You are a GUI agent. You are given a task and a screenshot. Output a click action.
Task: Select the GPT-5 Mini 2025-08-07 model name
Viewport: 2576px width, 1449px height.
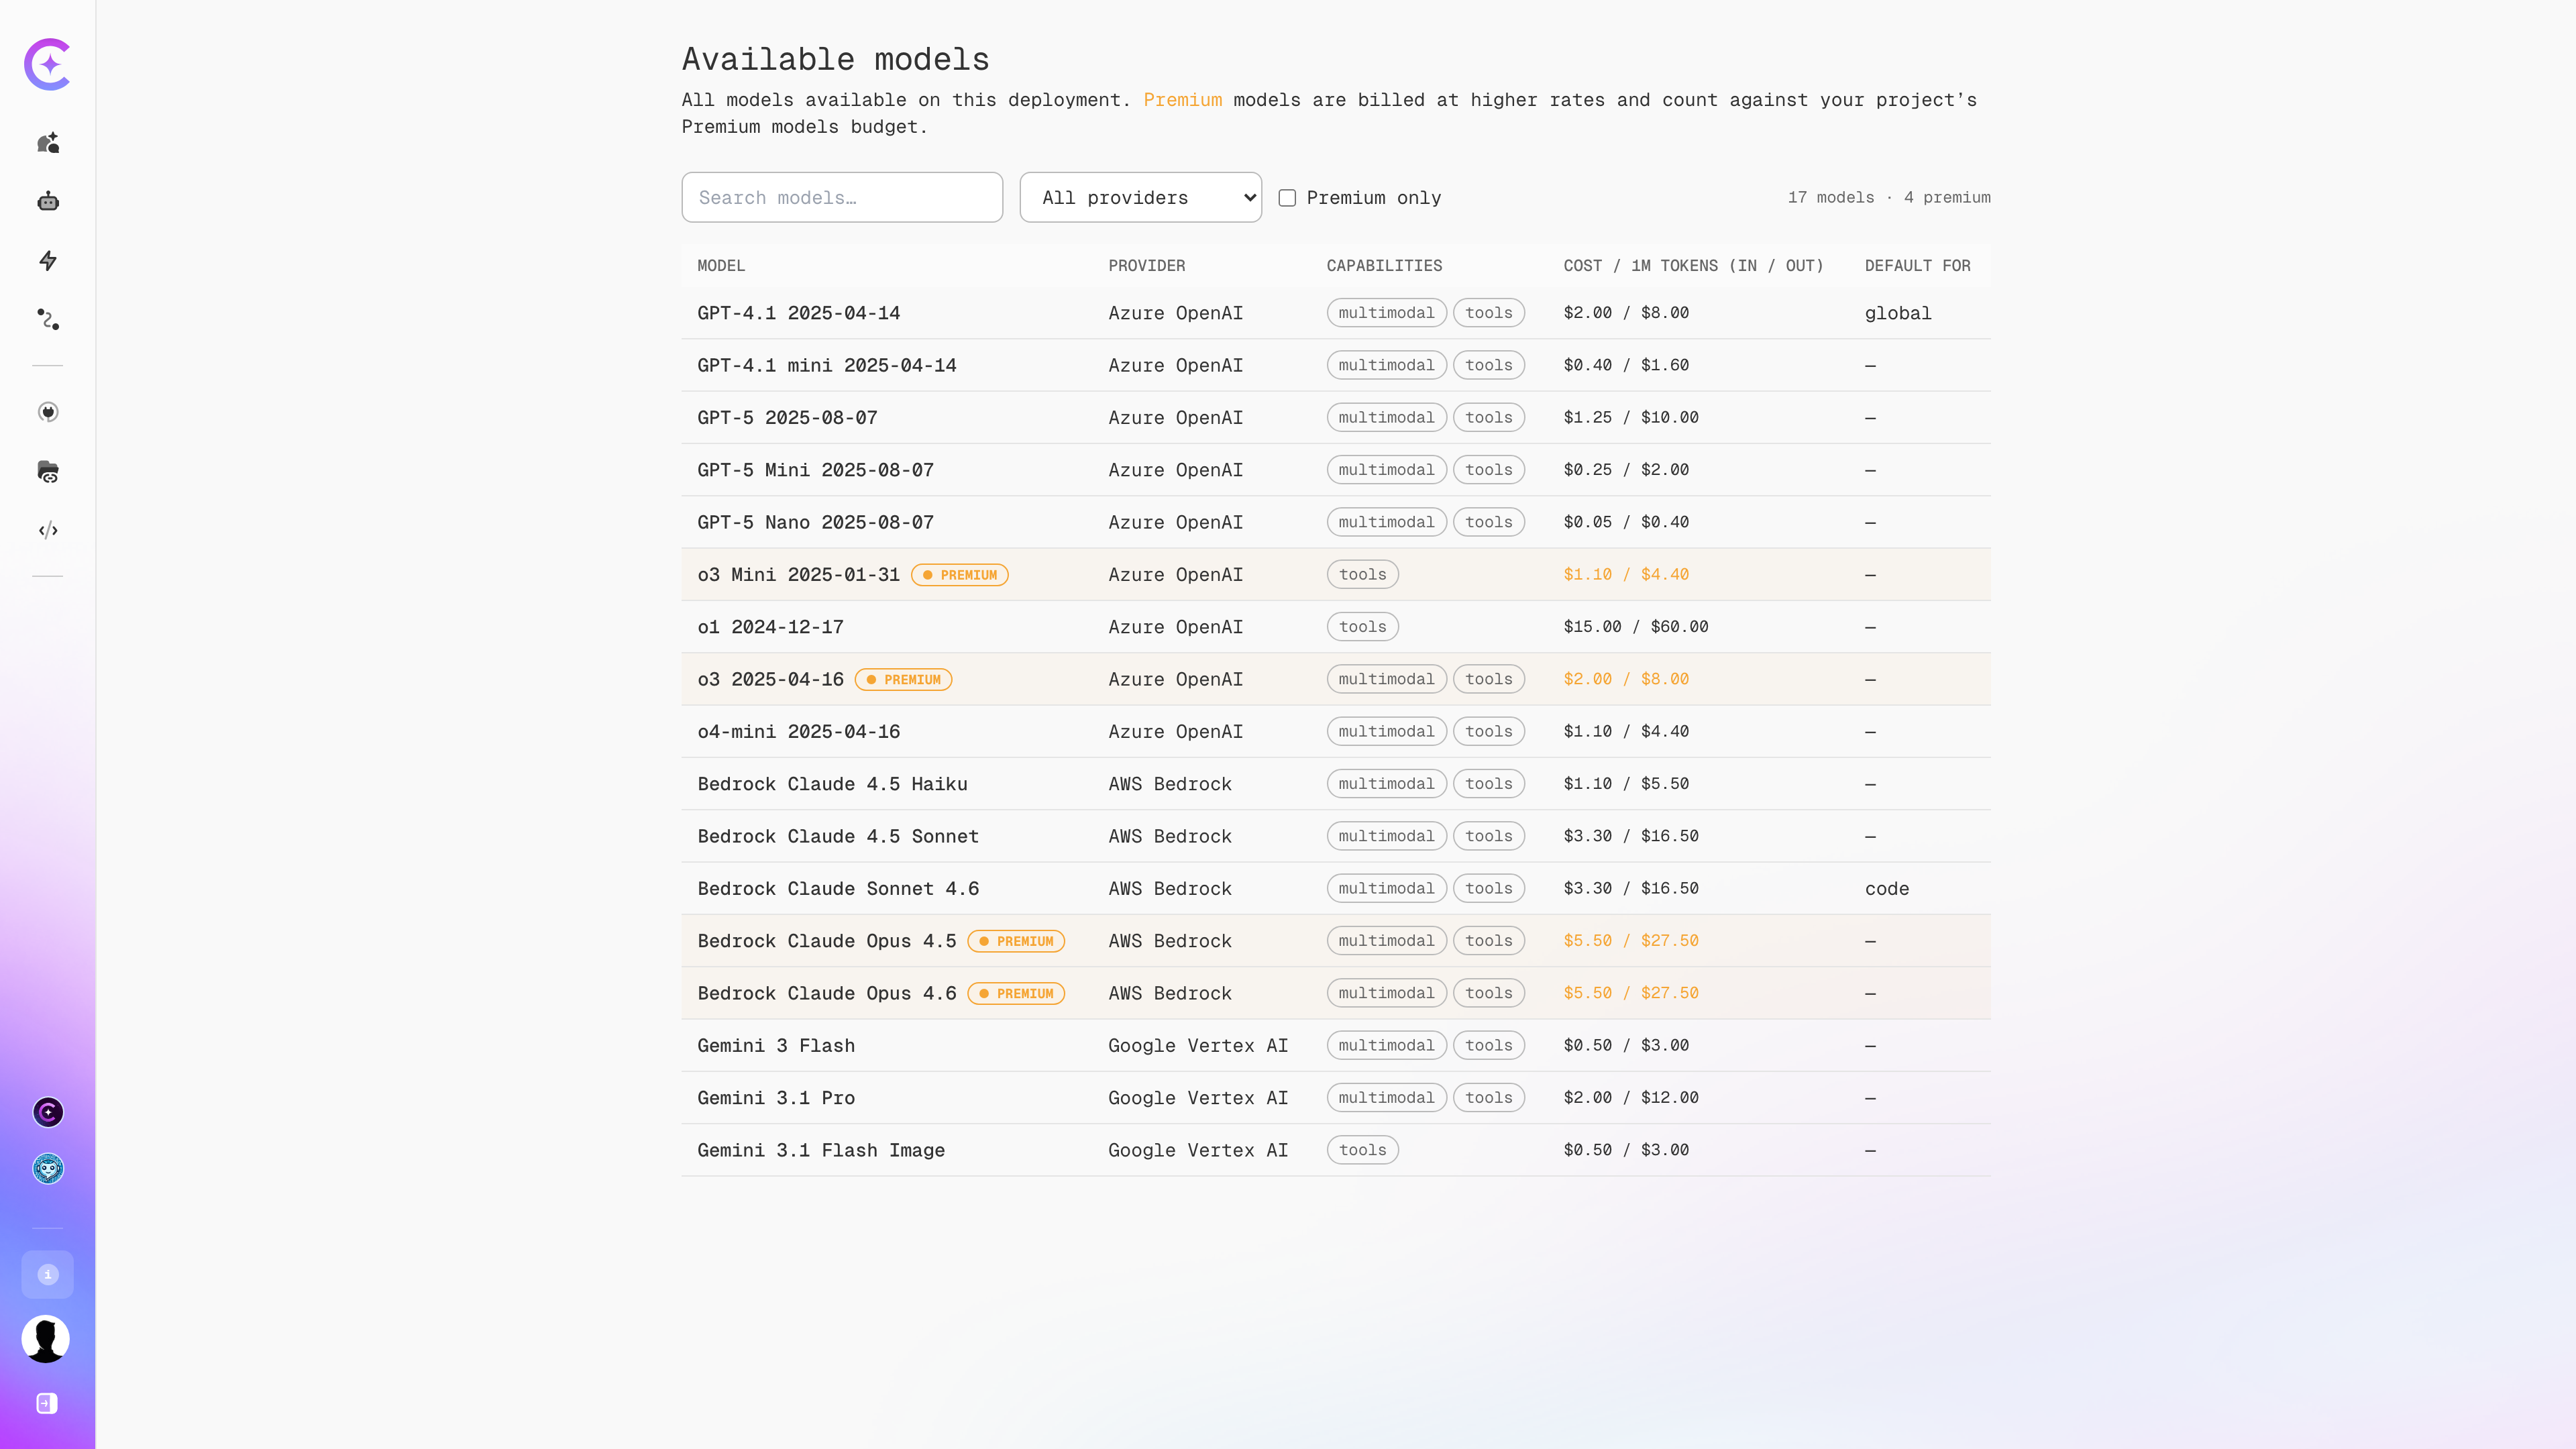(816, 470)
